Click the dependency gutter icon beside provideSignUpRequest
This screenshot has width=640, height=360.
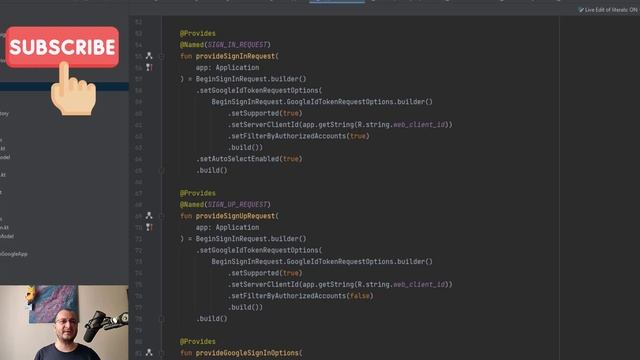click(149, 216)
